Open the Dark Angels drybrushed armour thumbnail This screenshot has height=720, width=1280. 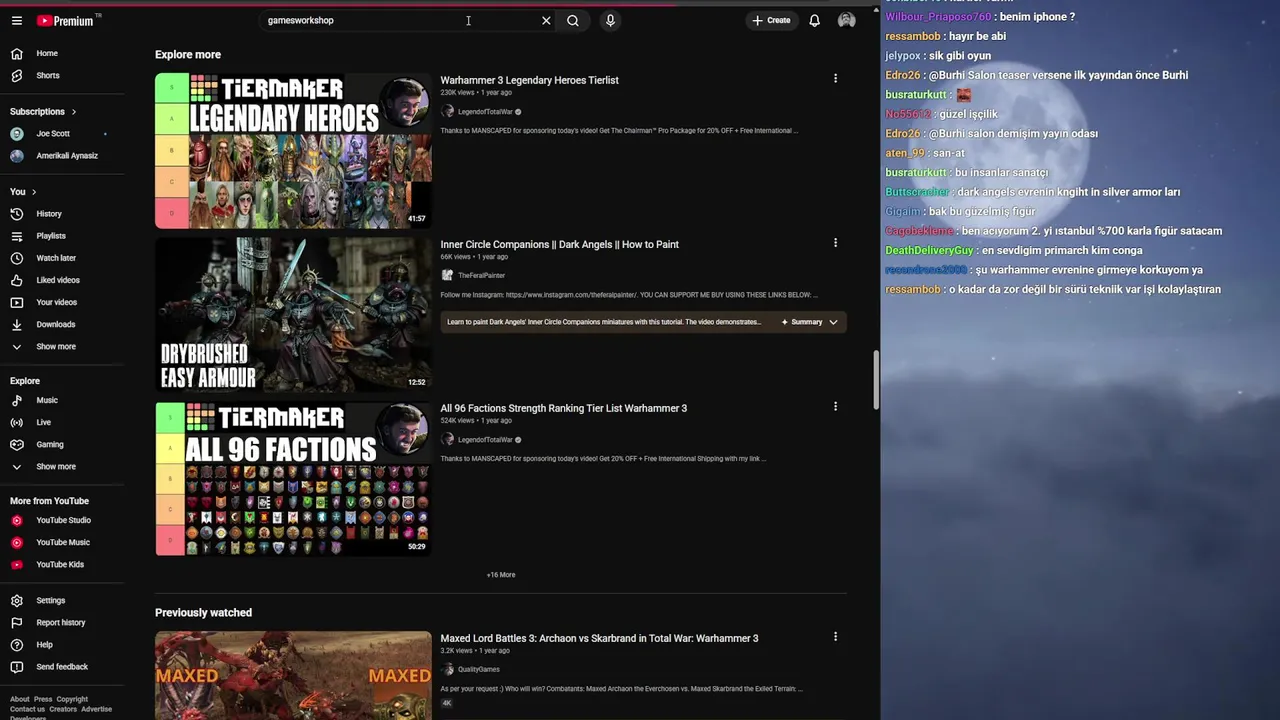(x=293, y=314)
